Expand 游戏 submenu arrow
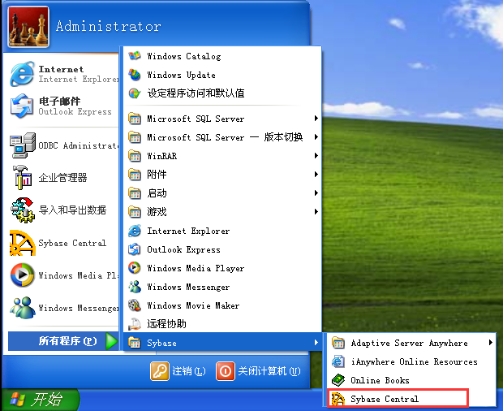The width and height of the screenshot is (504, 411). pyautogui.click(x=316, y=212)
